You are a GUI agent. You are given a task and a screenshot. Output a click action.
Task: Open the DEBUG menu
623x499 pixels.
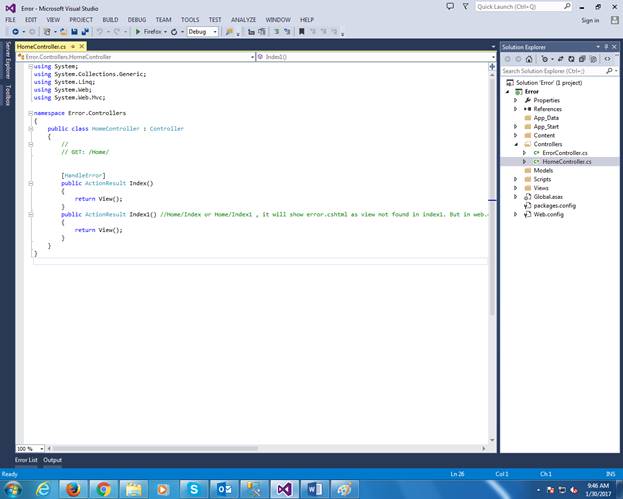137,19
